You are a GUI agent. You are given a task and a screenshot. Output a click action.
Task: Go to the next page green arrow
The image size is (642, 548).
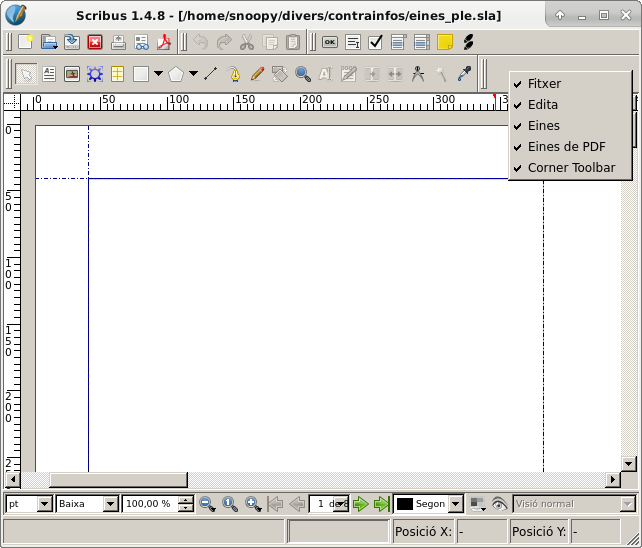click(361, 504)
